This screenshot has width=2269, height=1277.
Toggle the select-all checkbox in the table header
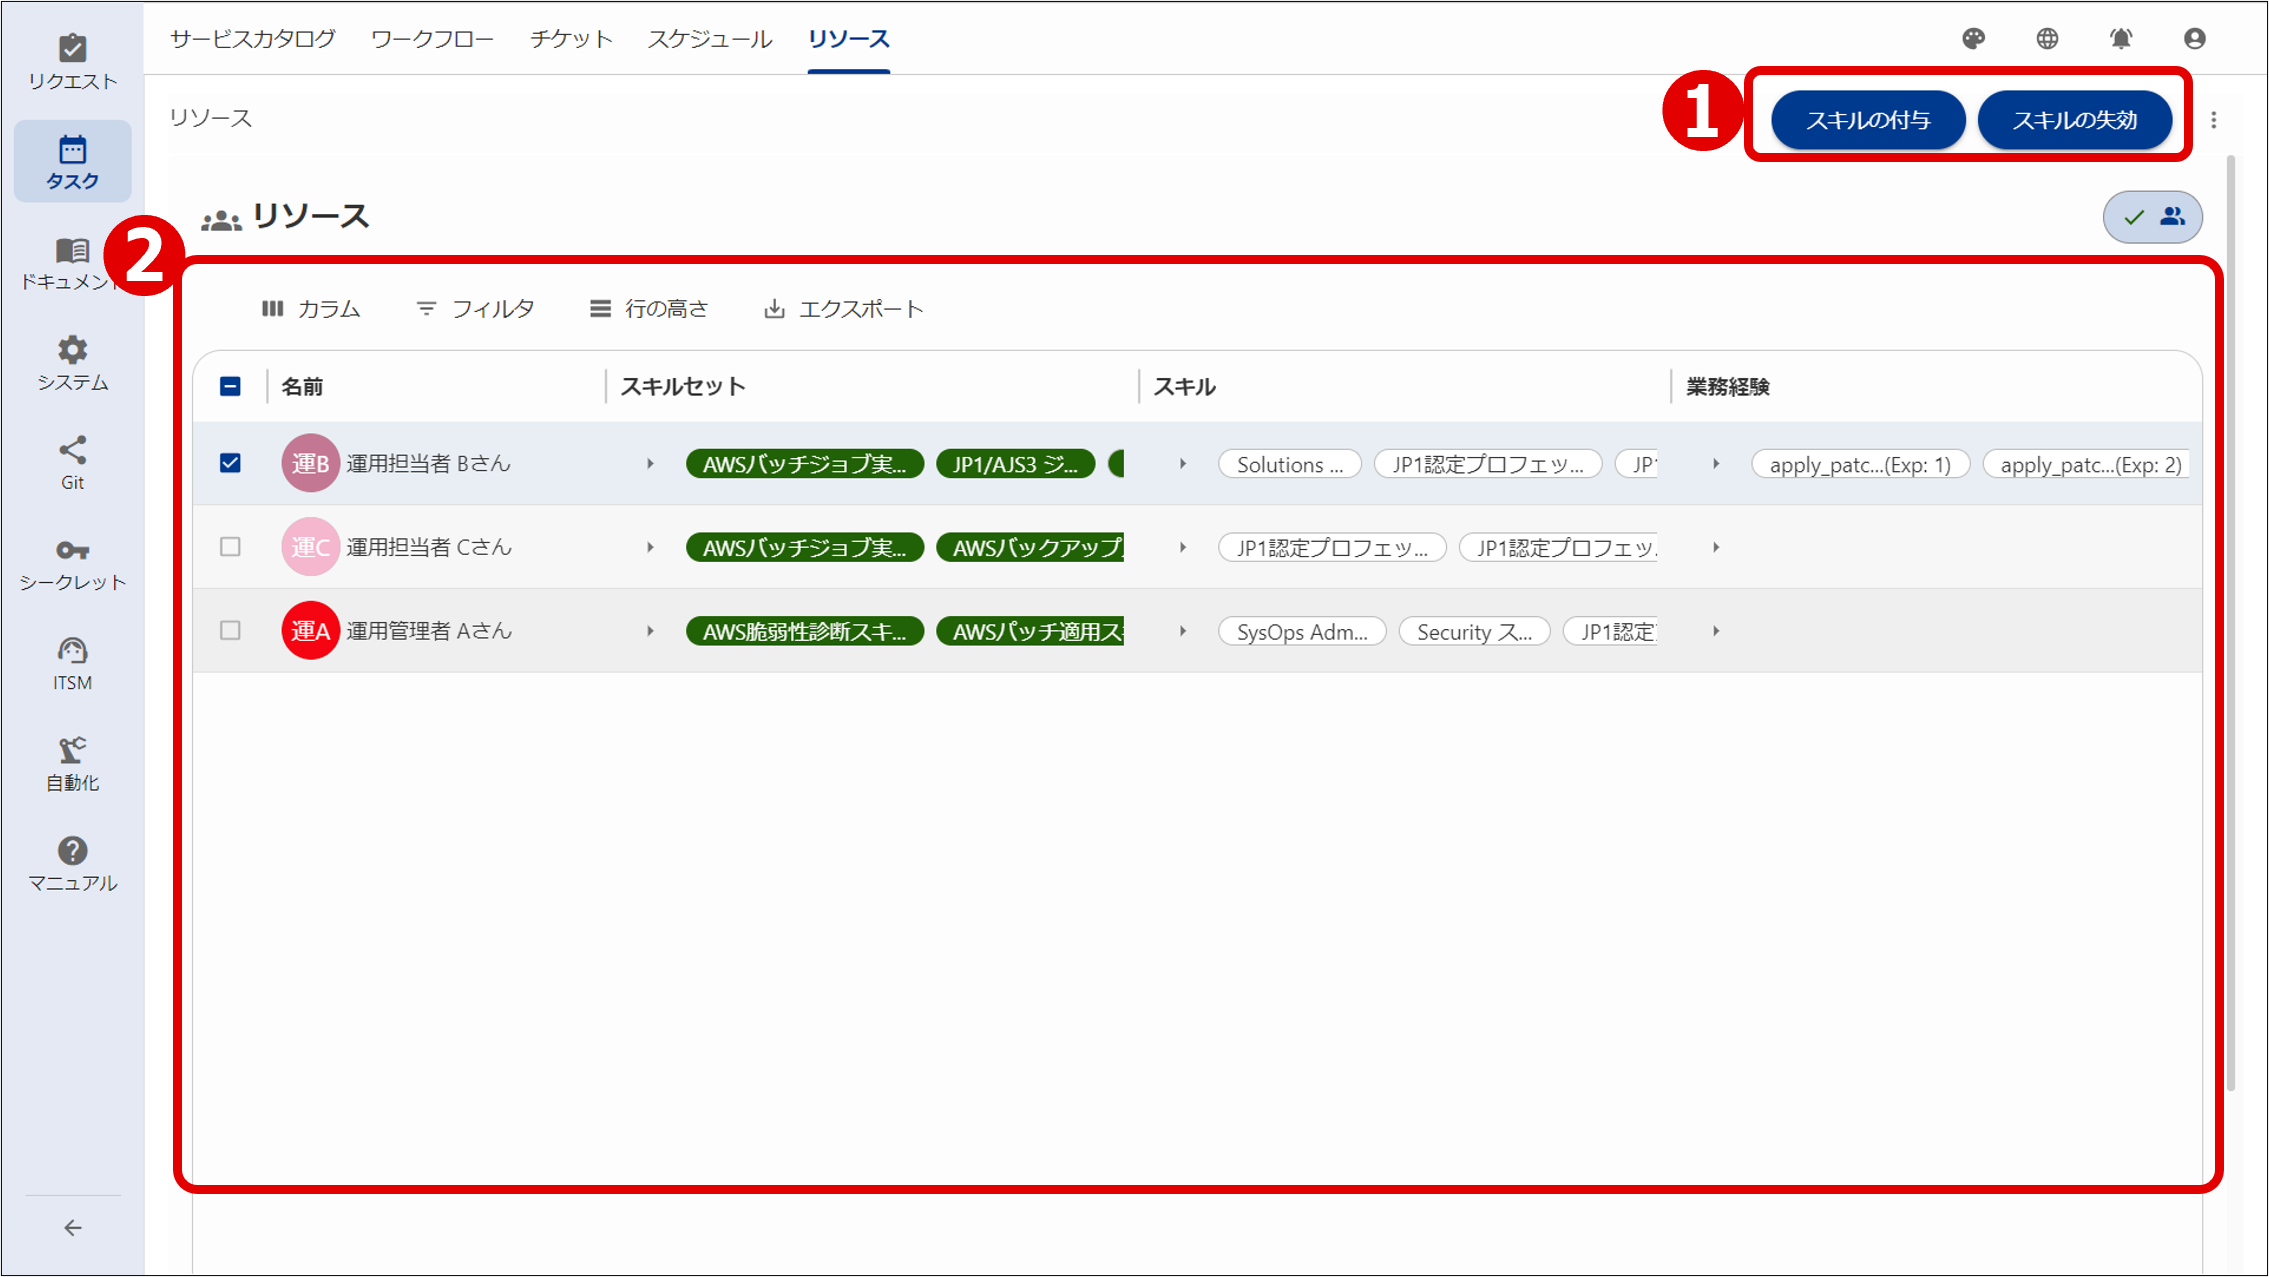230,386
